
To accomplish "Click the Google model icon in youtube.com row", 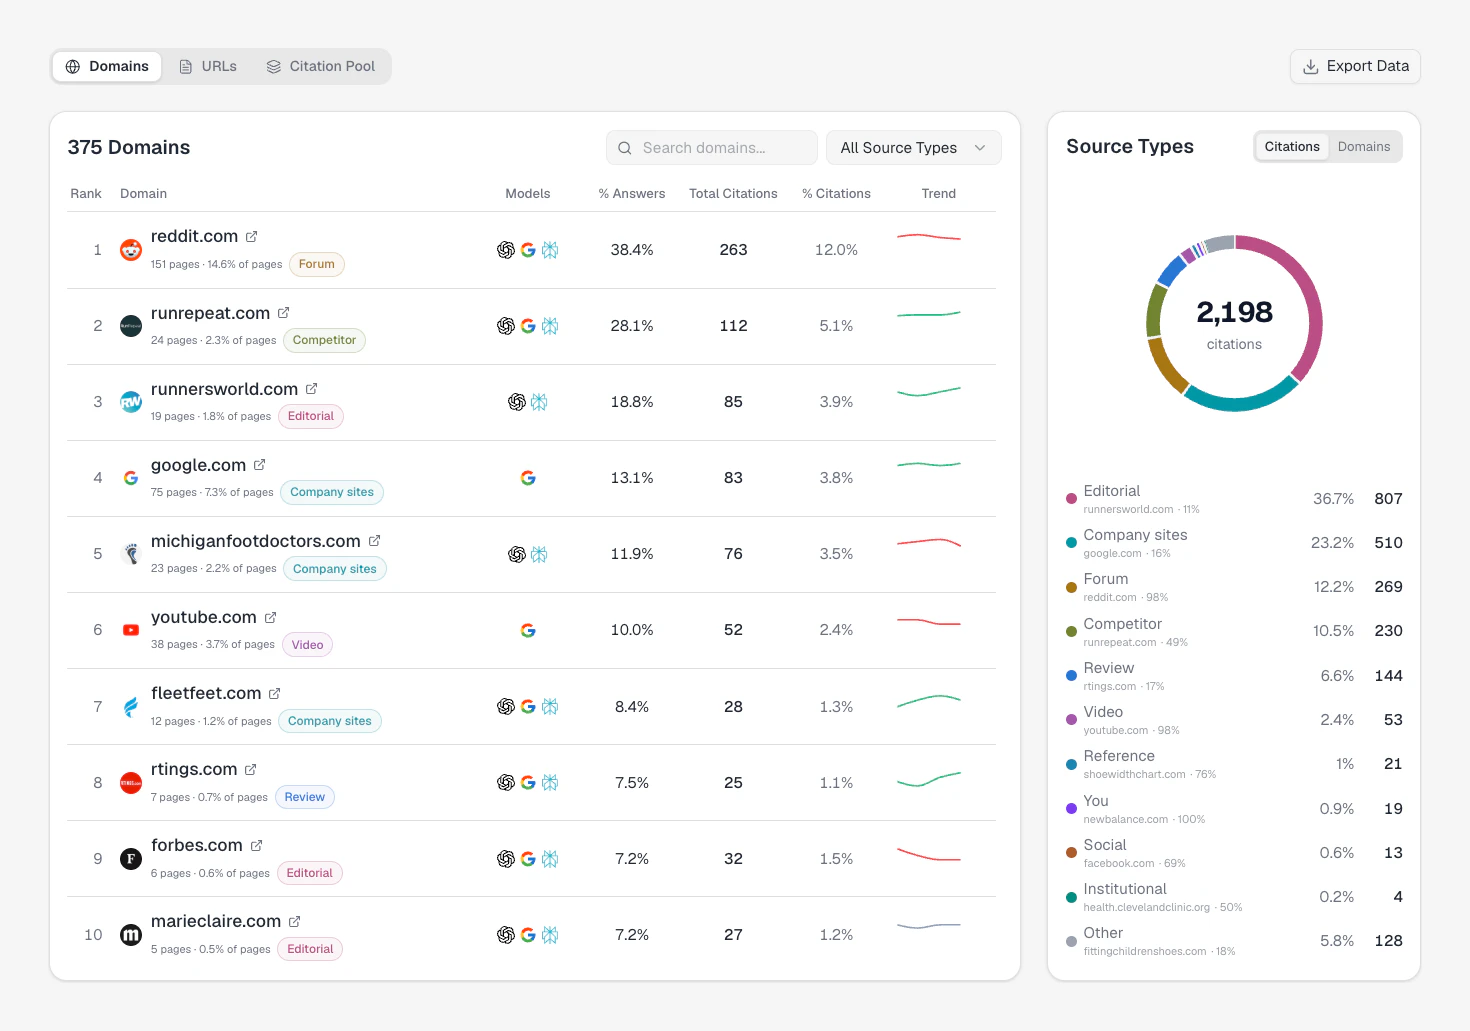I will point(528,630).
